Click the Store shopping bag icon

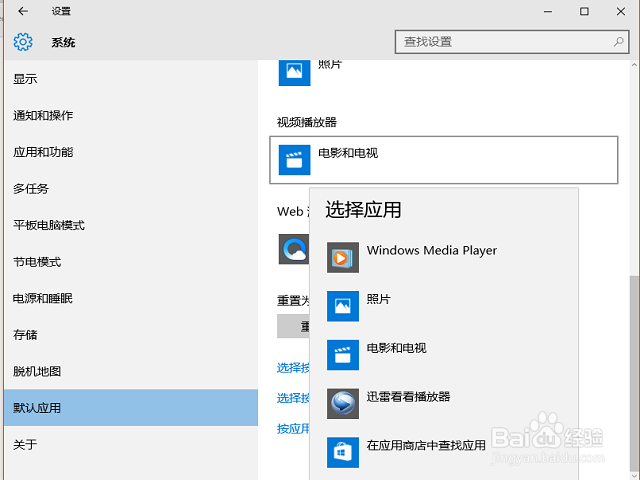coord(343,452)
